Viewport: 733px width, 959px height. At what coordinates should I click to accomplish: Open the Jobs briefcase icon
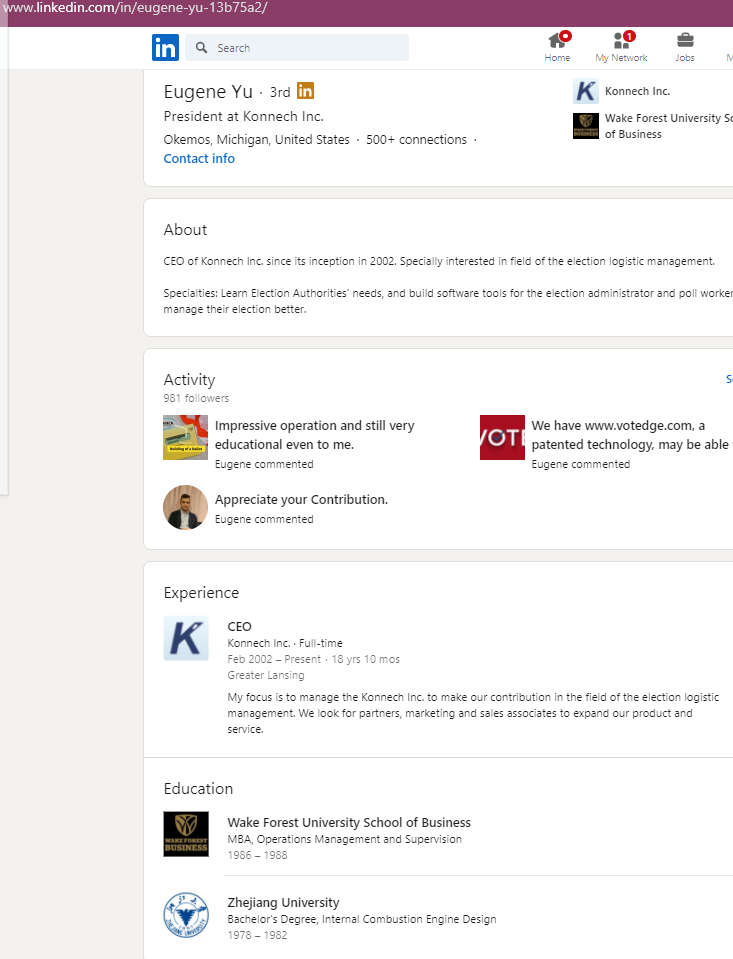685,40
